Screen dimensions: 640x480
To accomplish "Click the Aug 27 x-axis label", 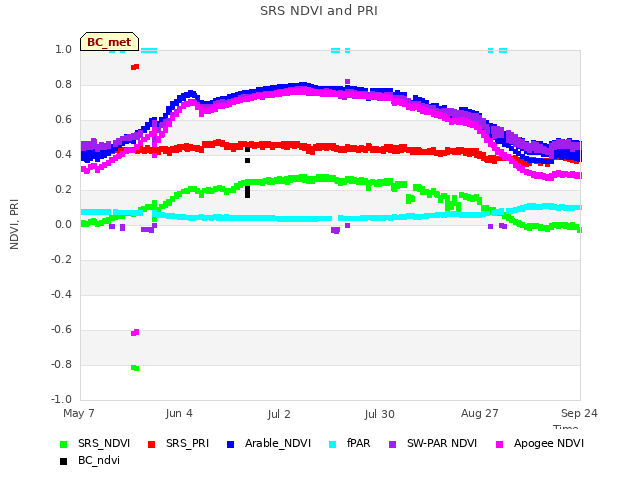I will point(480,413).
